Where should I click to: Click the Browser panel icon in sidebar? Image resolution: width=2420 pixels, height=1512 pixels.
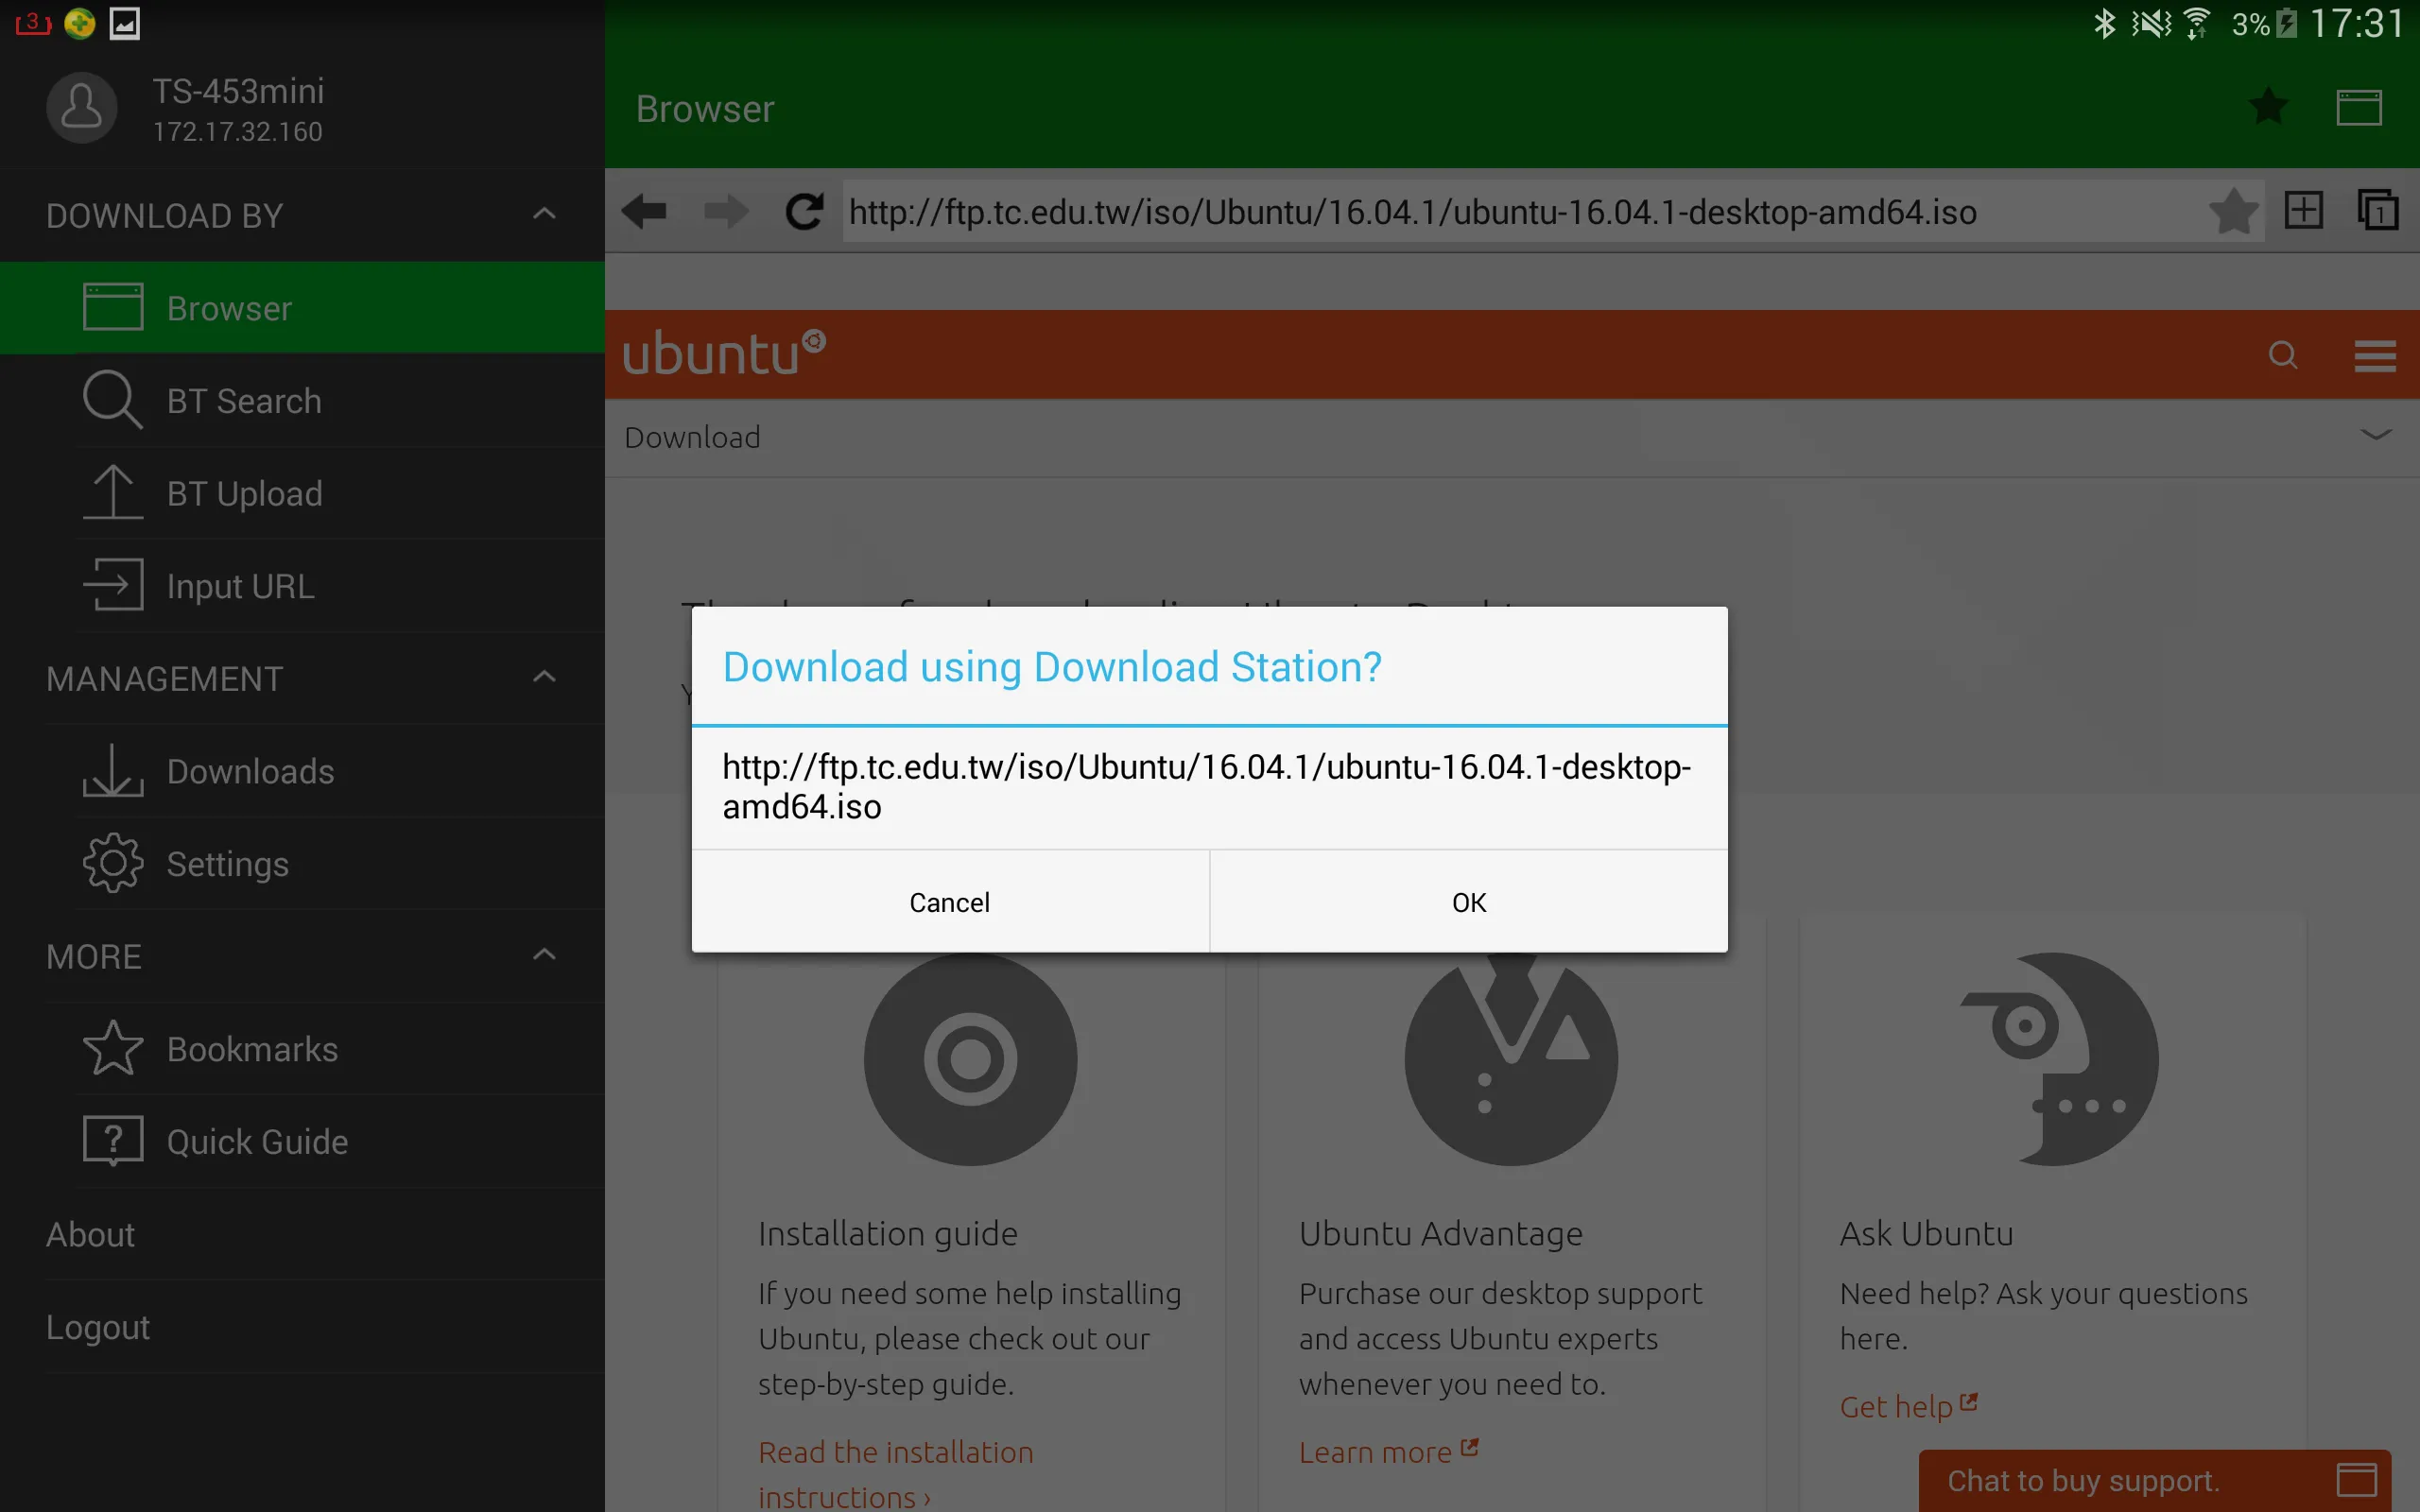click(112, 308)
